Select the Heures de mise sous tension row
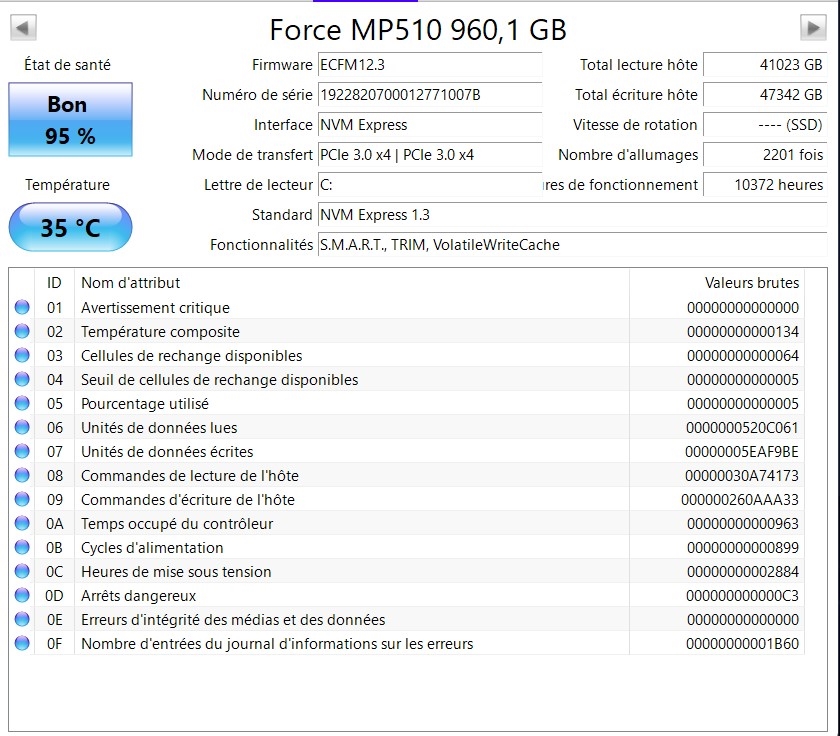This screenshot has height=736, width=840. click(x=407, y=571)
